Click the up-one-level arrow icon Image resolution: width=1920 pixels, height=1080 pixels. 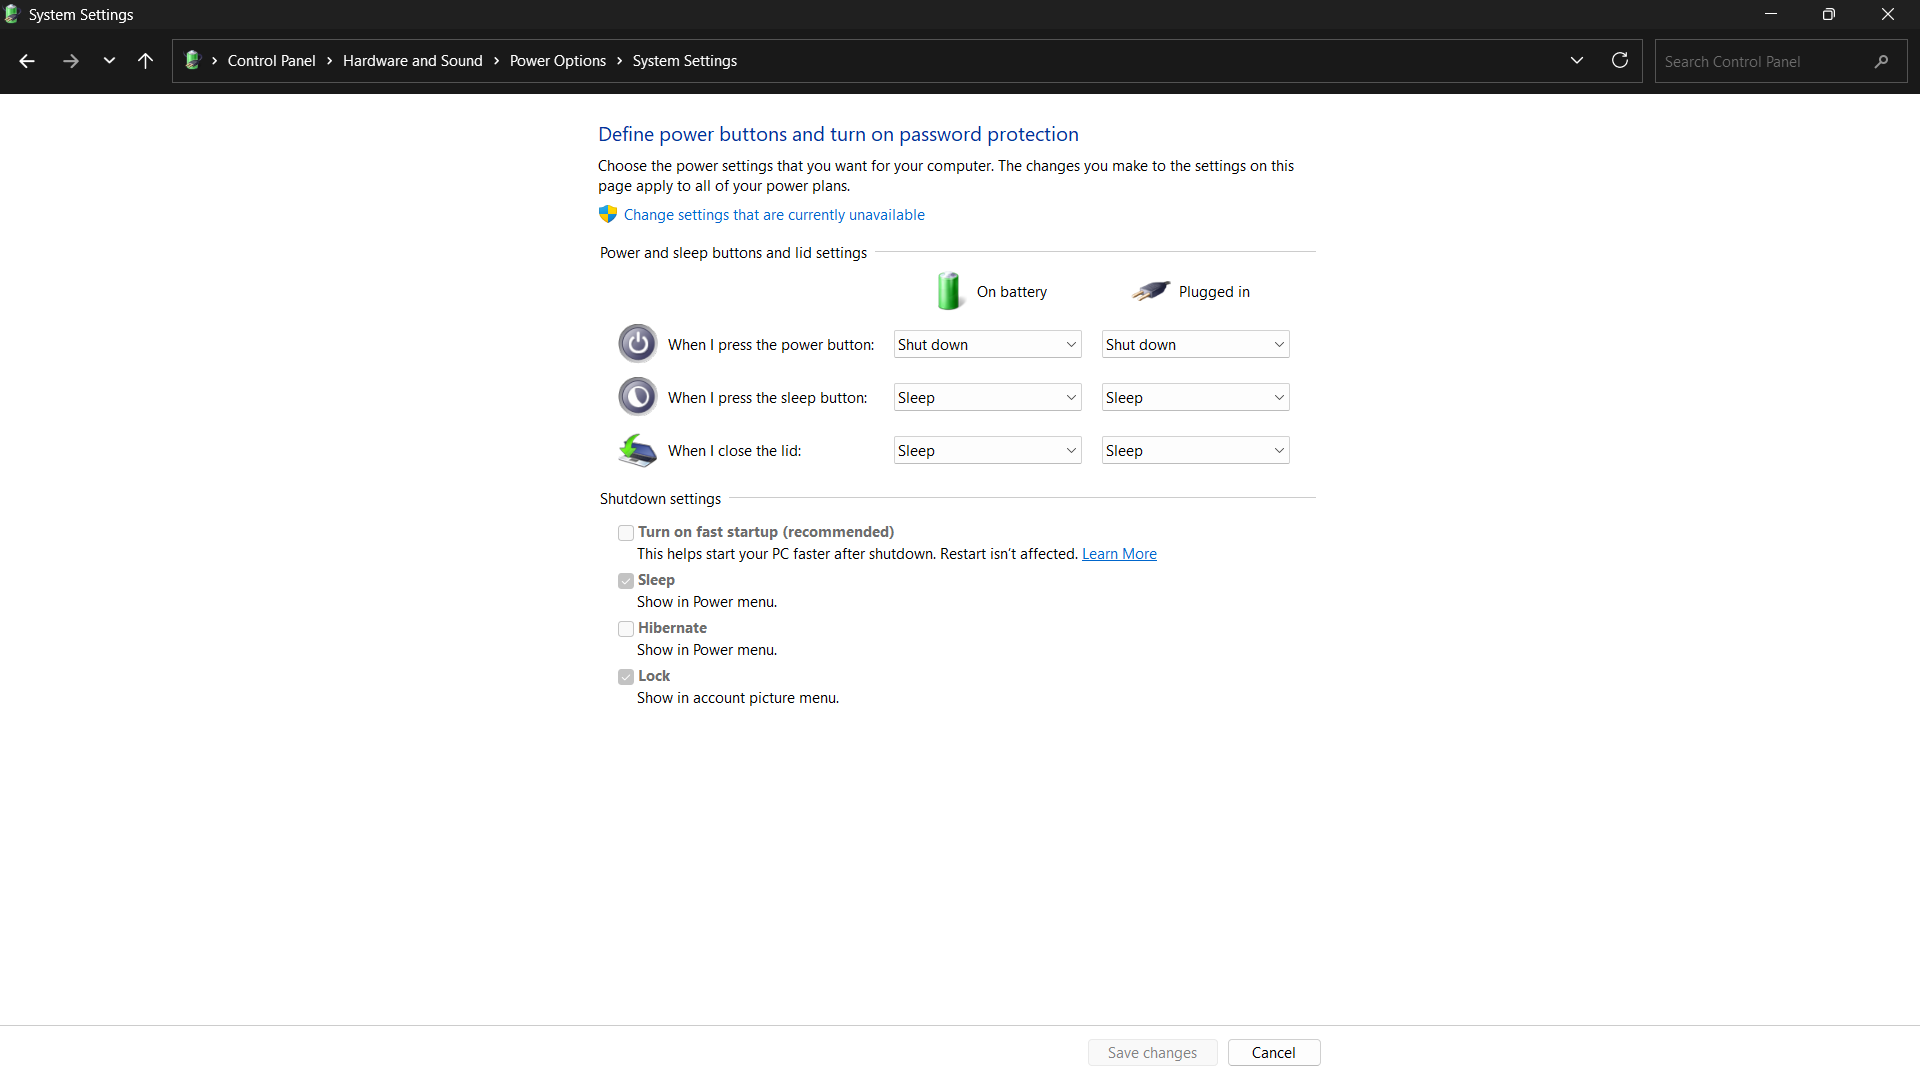point(145,61)
